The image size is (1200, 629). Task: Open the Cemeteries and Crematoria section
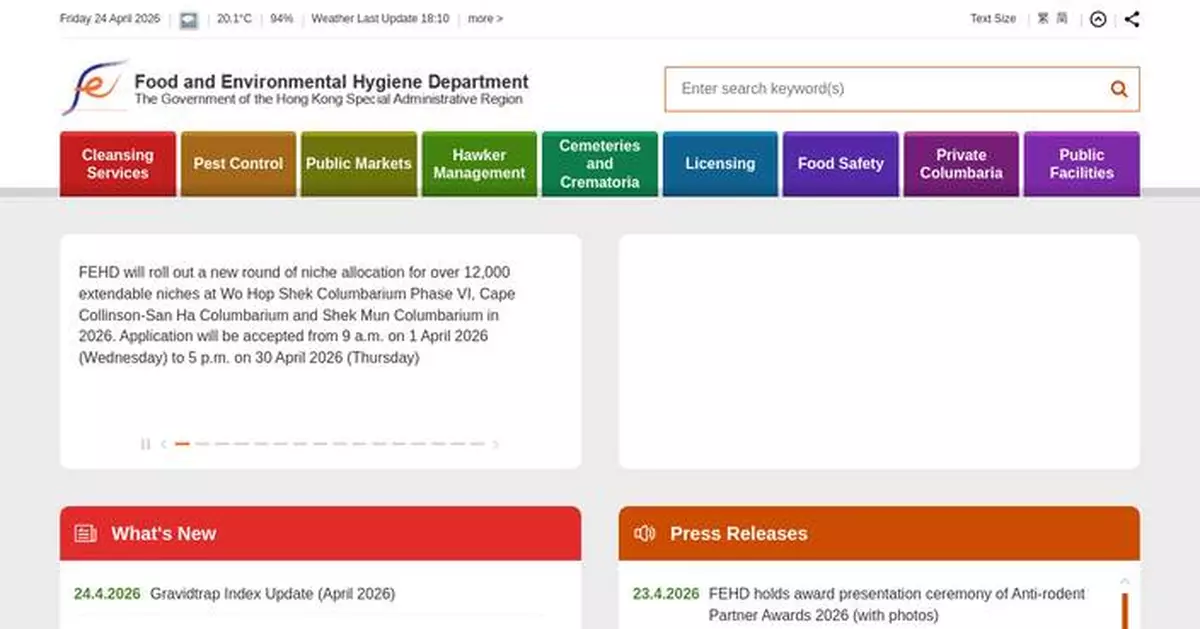pyautogui.click(x=599, y=163)
